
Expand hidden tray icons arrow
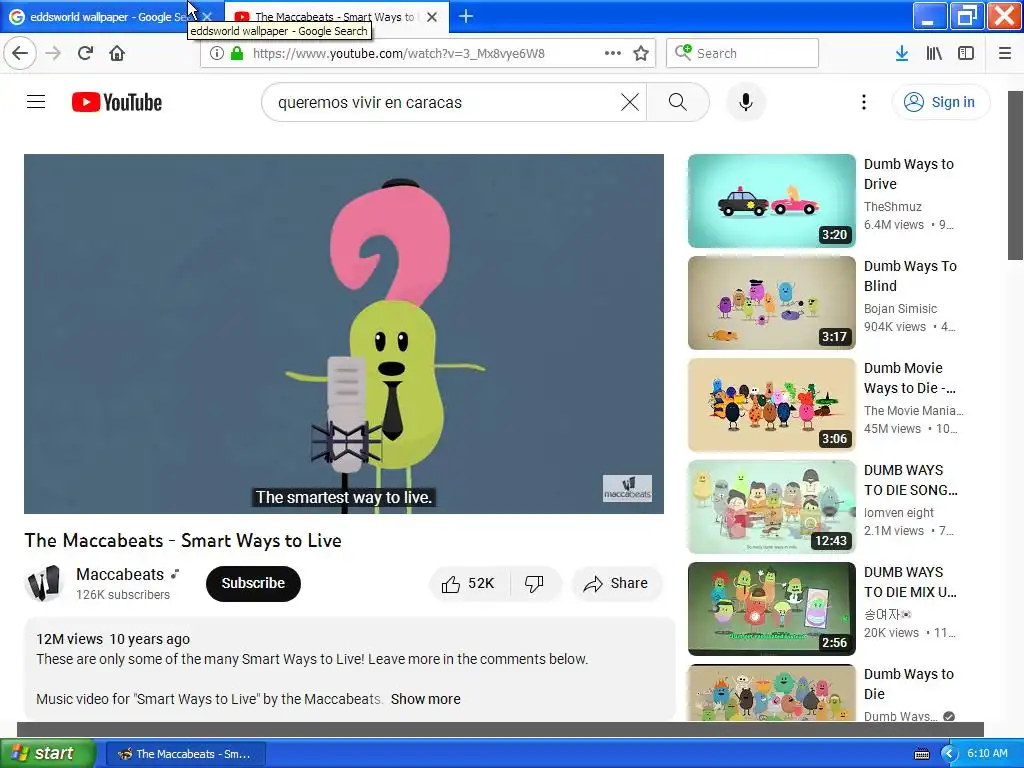pyautogui.click(x=948, y=754)
